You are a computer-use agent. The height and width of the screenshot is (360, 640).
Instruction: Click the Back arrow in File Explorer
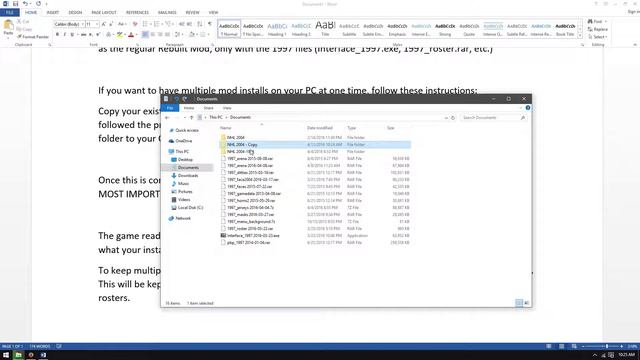click(x=167, y=118)
